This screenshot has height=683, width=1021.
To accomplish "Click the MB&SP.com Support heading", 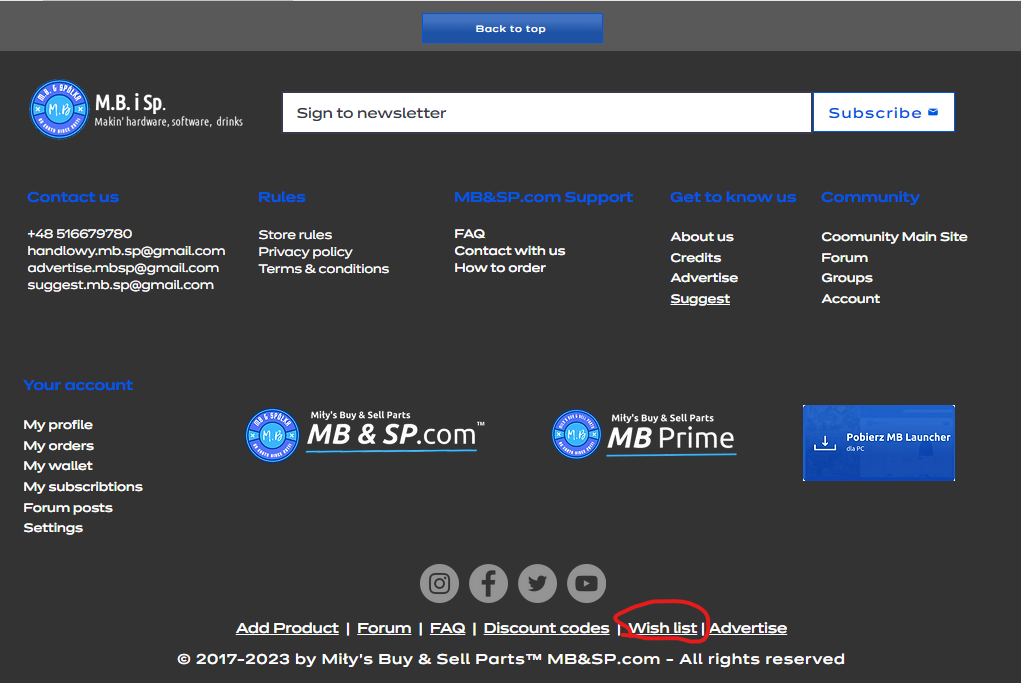I will [x=543, y=197].
